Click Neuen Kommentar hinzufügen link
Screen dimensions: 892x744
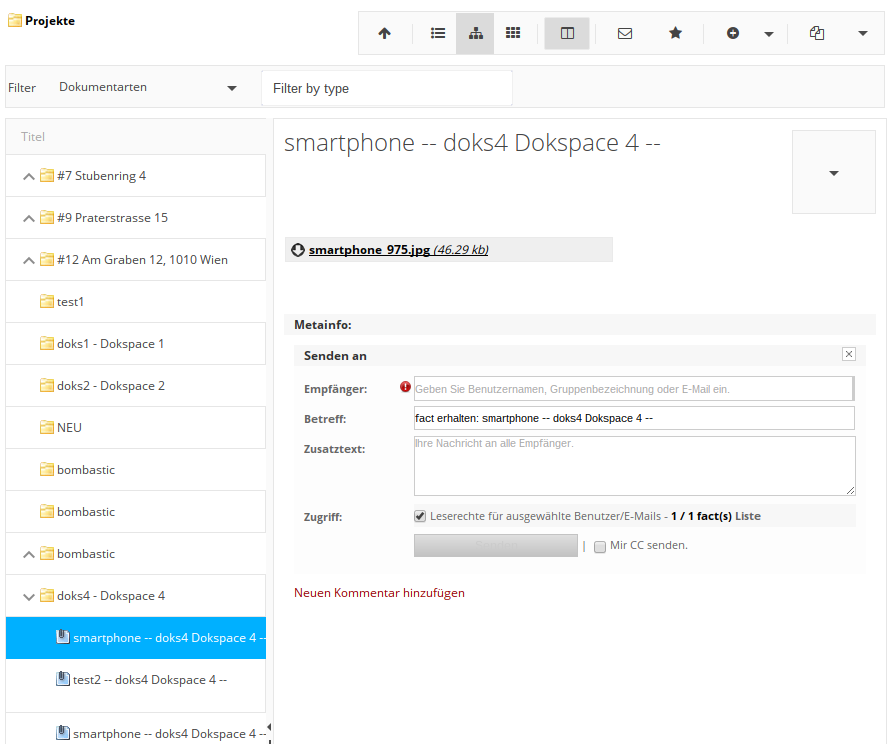pyautogui.click(x=379, y=593)
